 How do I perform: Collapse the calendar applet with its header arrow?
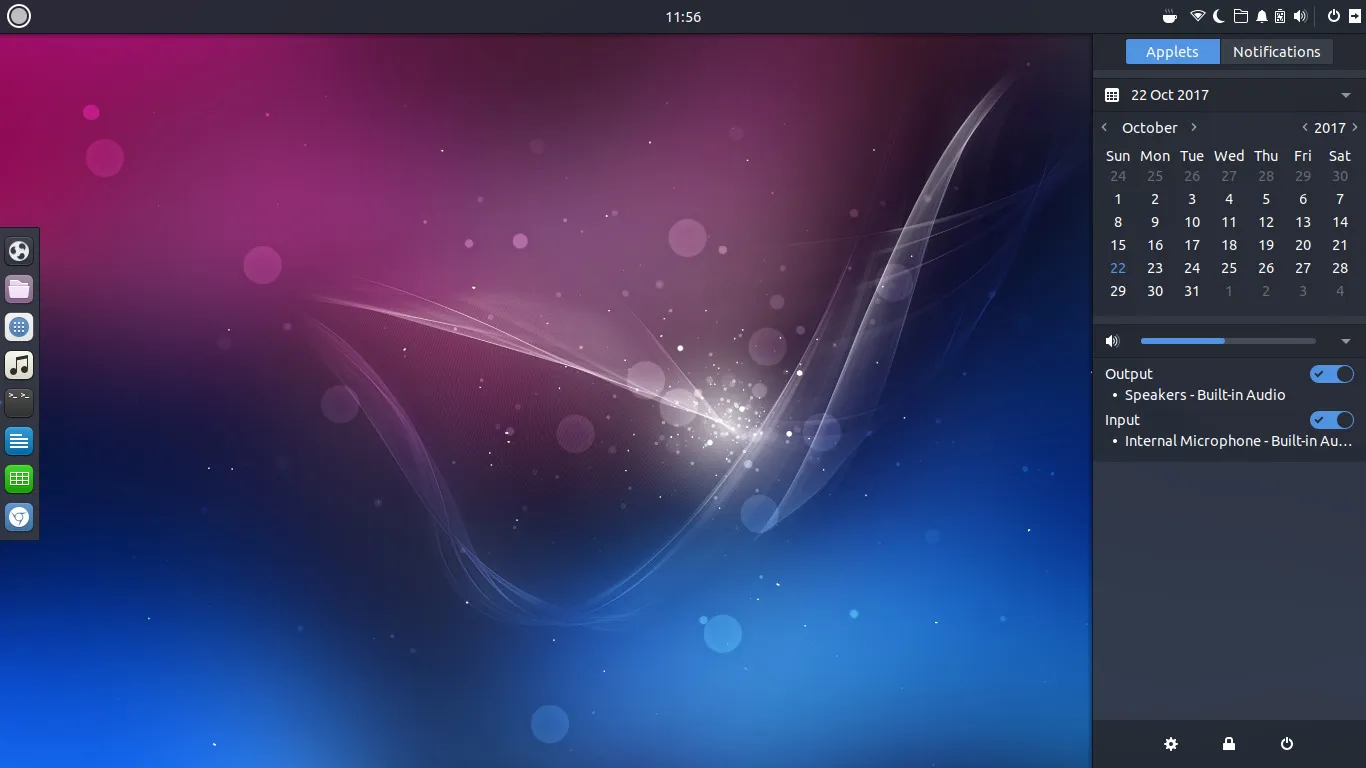click(x=1346, y=95)
